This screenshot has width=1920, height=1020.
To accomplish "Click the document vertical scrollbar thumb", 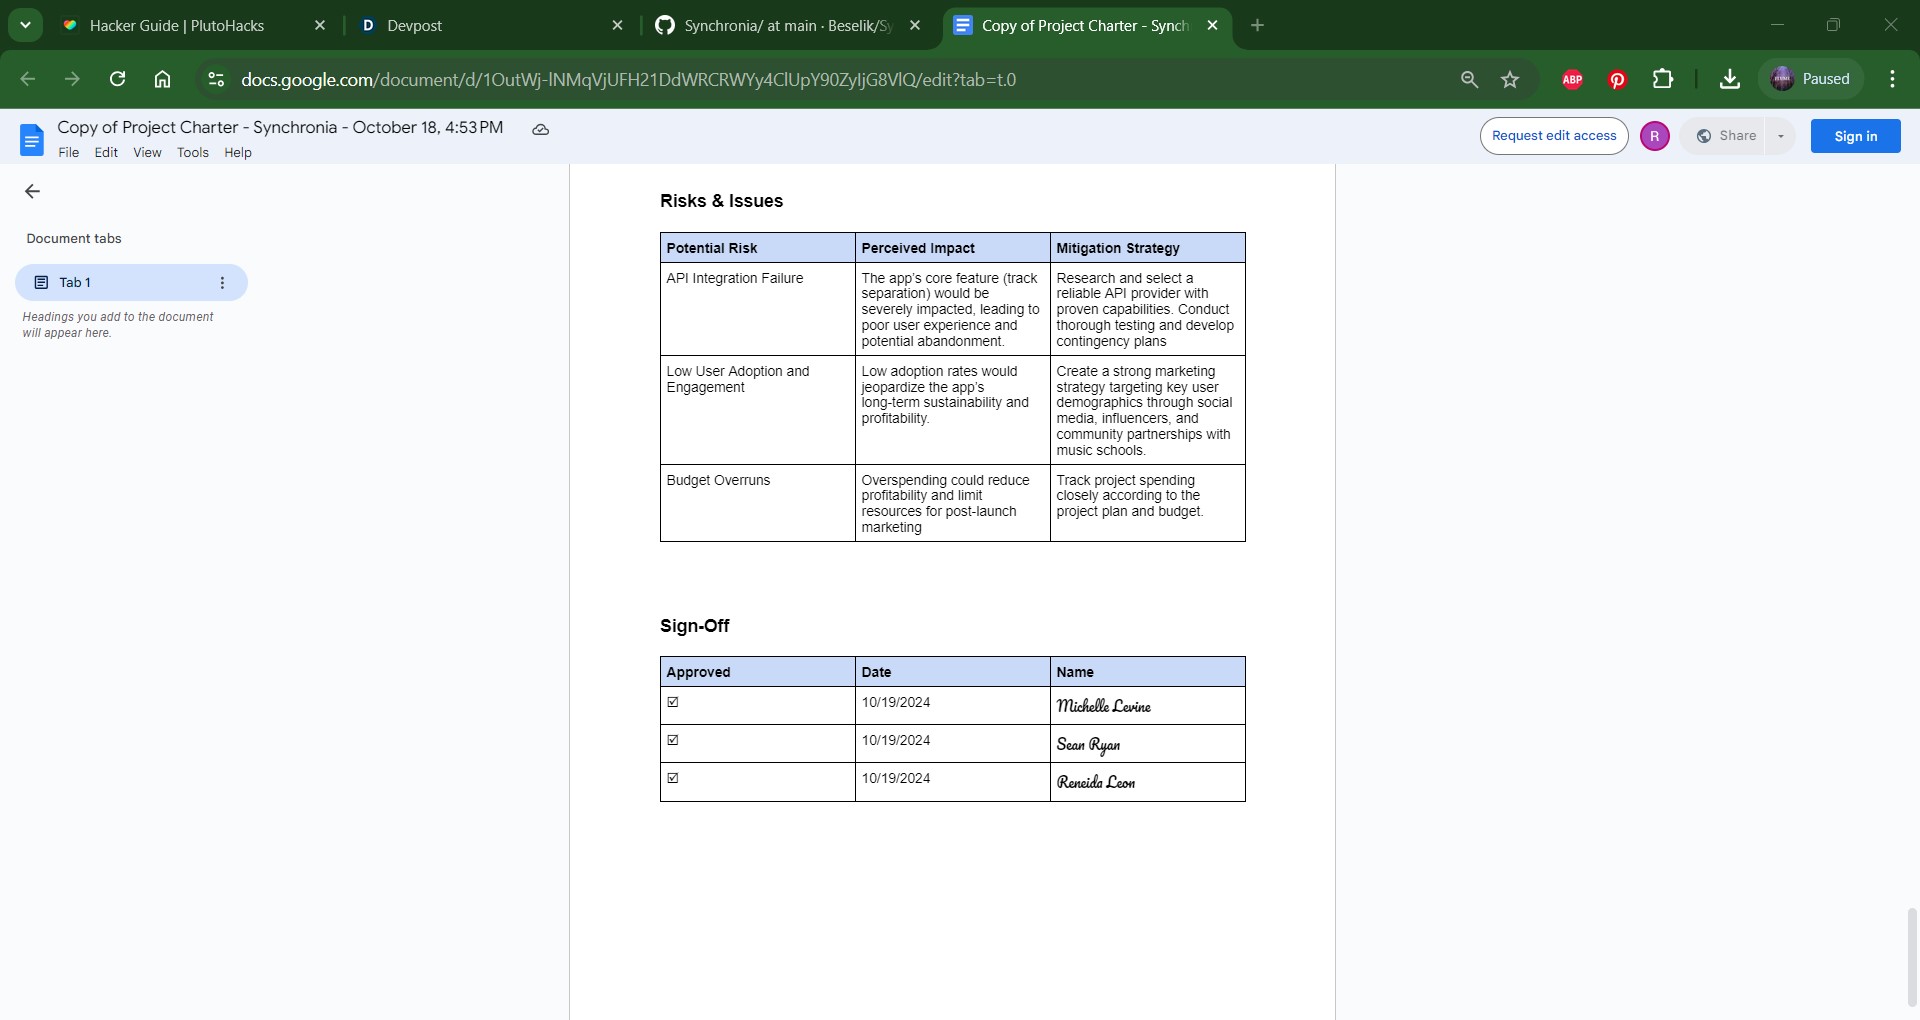I will [x=1912, y=957].
